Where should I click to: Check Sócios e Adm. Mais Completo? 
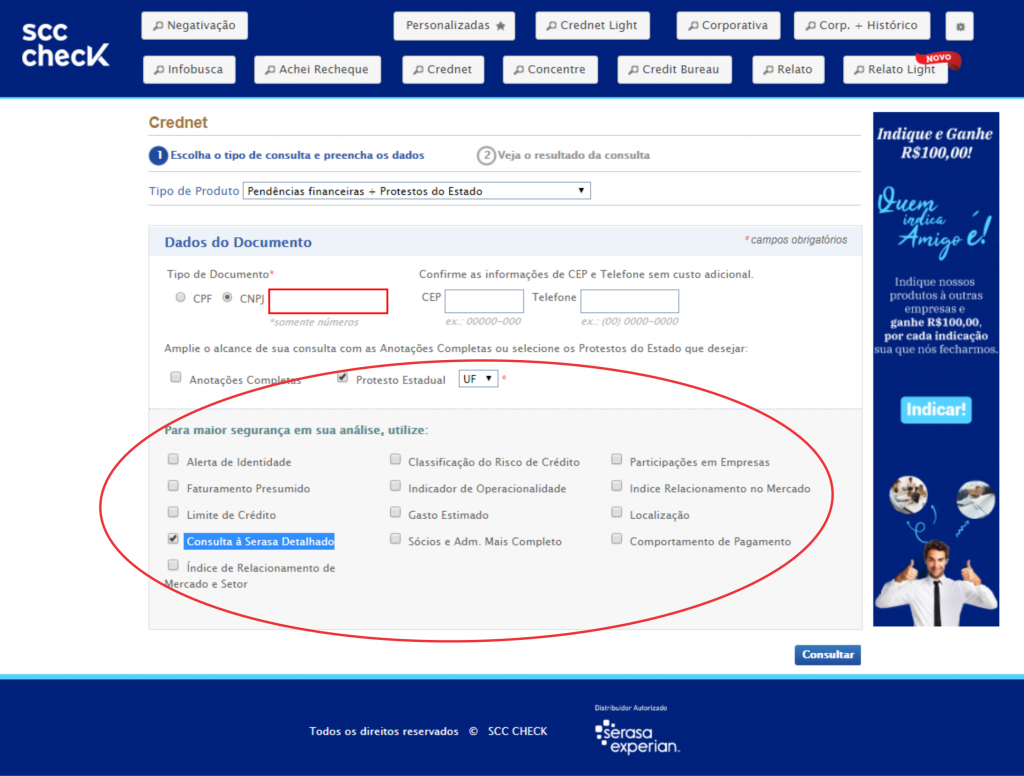coord(395,539)
